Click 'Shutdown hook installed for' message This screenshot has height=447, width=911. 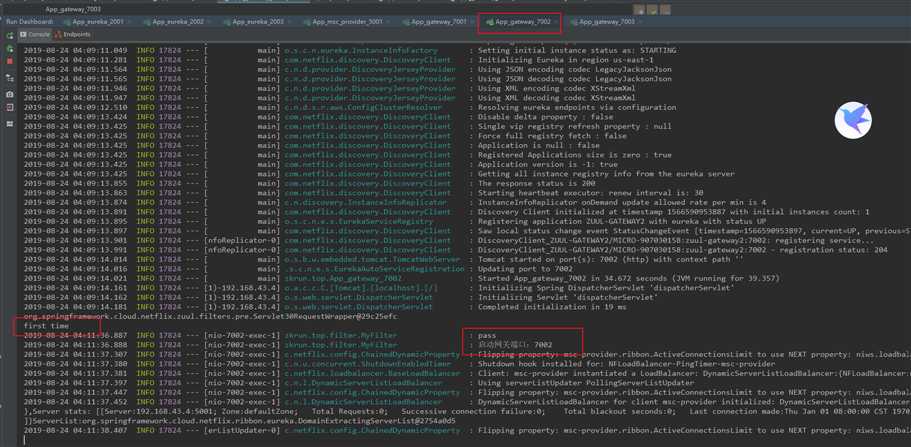point(626,364)
